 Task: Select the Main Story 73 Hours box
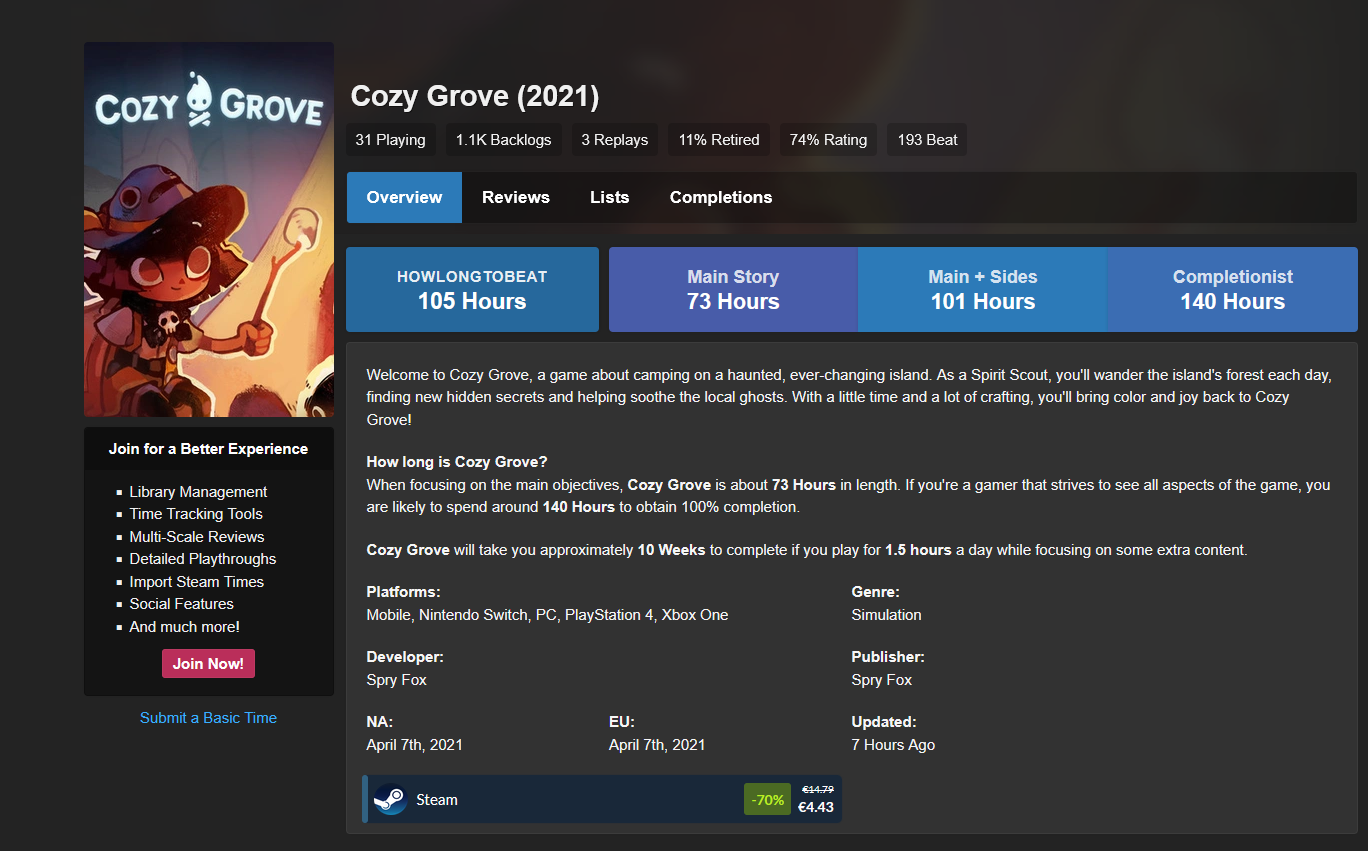pos(733,290)
